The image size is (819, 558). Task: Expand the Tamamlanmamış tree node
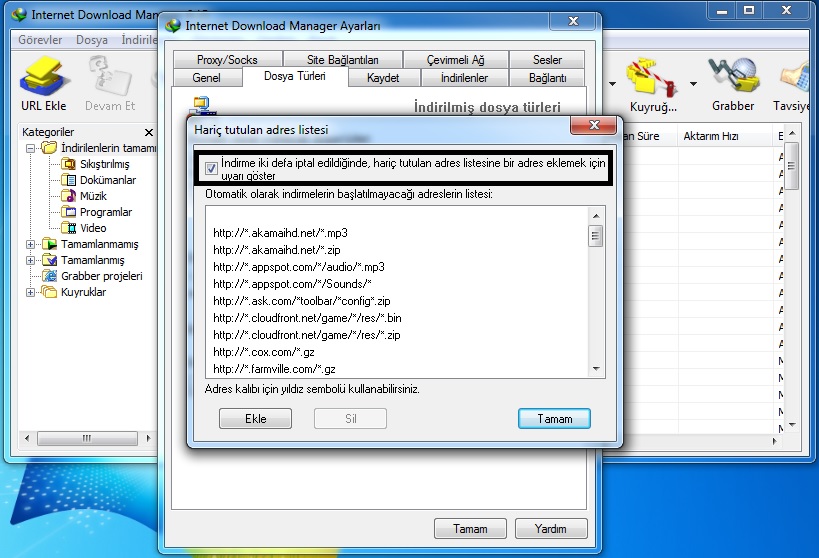[31, 244]
